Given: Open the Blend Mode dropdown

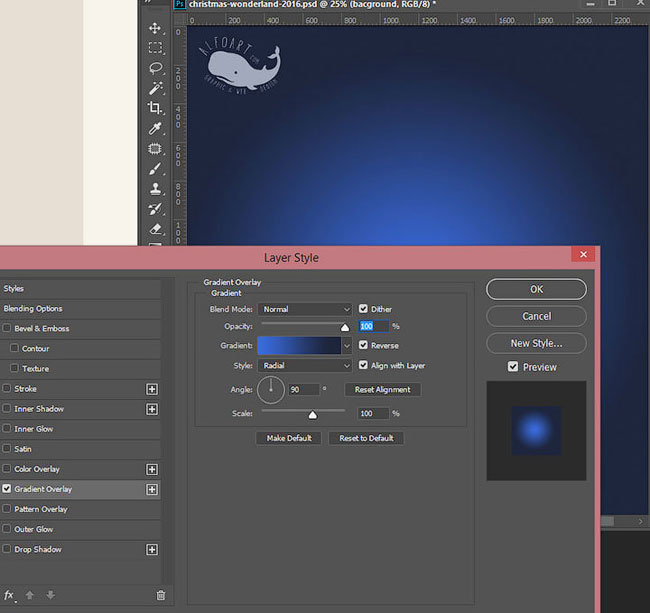Looking at the screenshot, I should click(x=305, y=310).
